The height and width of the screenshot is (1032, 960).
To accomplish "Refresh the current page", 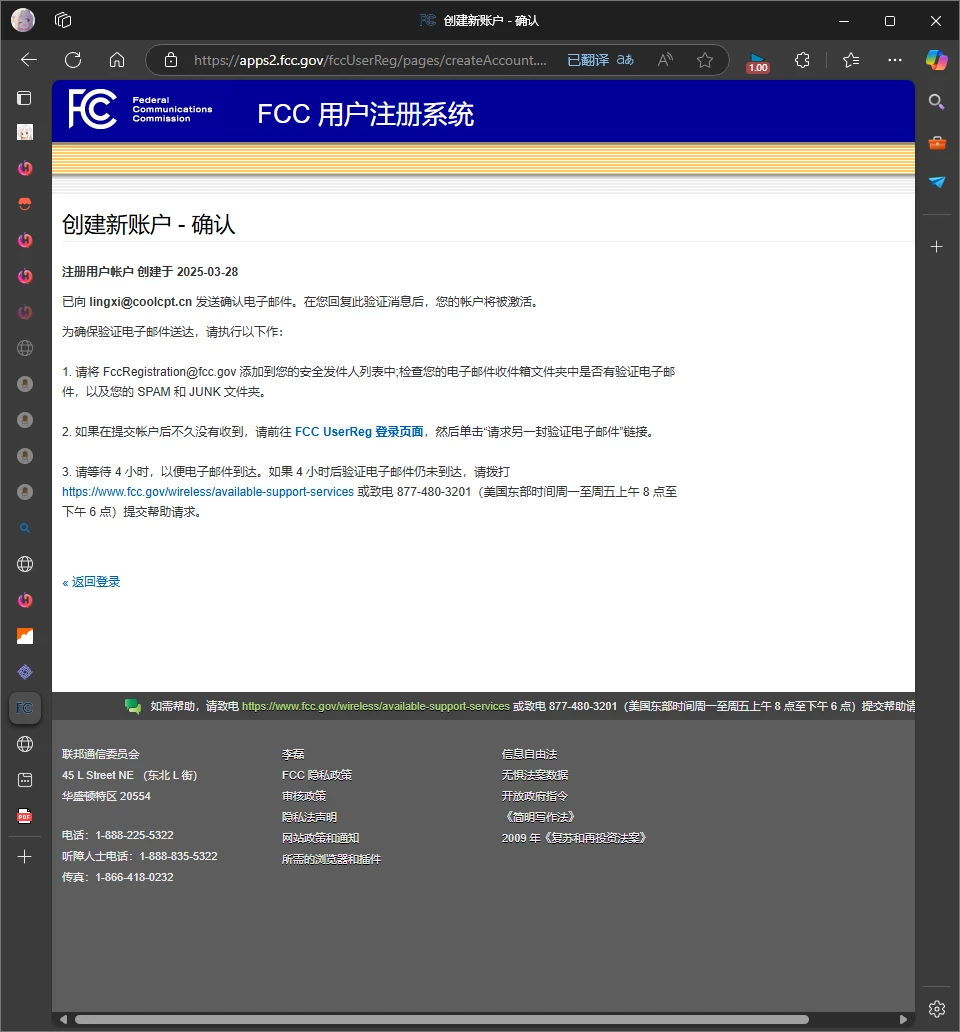I will 72,60.
